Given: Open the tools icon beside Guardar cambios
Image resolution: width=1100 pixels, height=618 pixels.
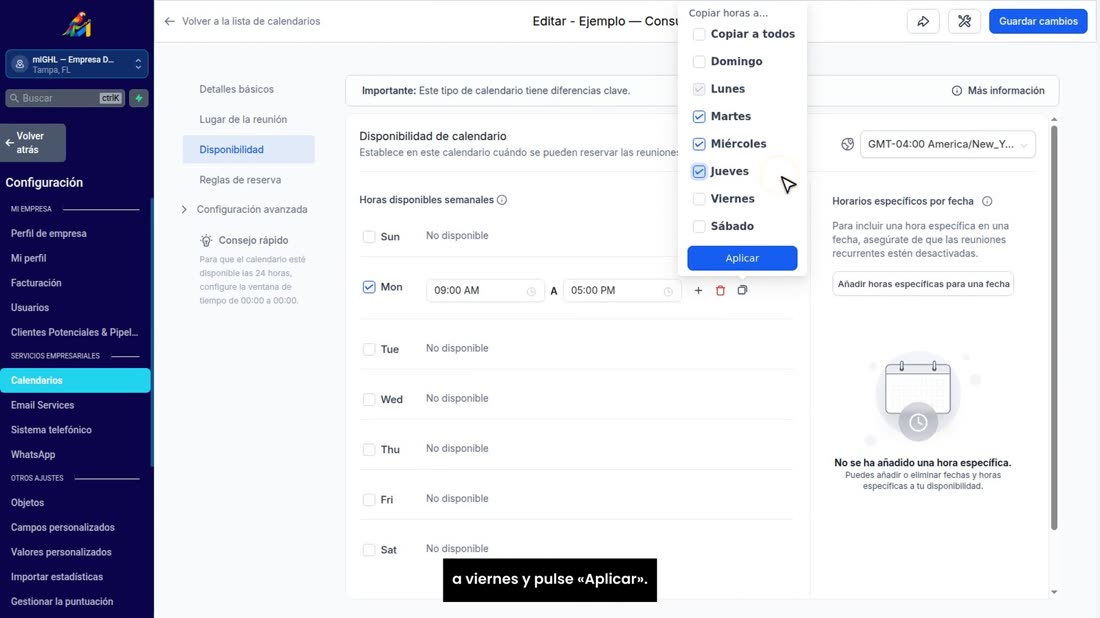Looking at the screenshot, I should [965, 21].
